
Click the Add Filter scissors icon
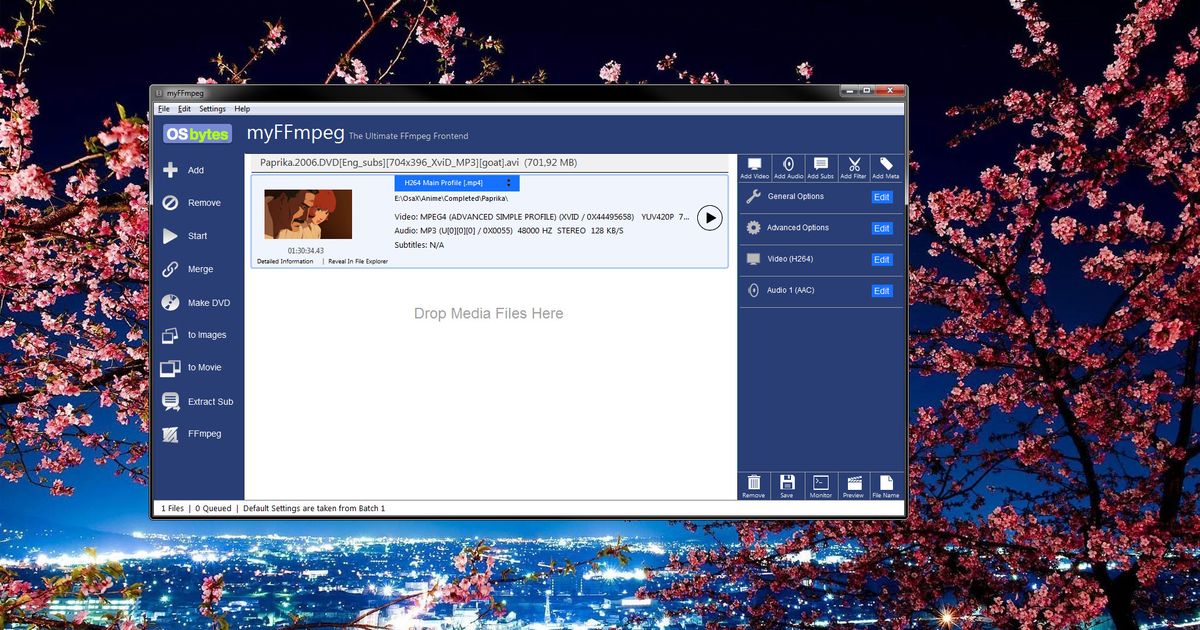853,165
